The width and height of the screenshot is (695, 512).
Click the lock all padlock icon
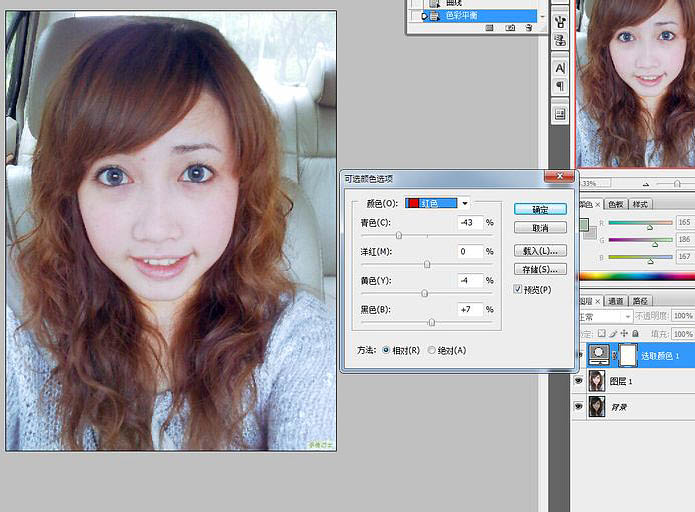pos(635,333)
